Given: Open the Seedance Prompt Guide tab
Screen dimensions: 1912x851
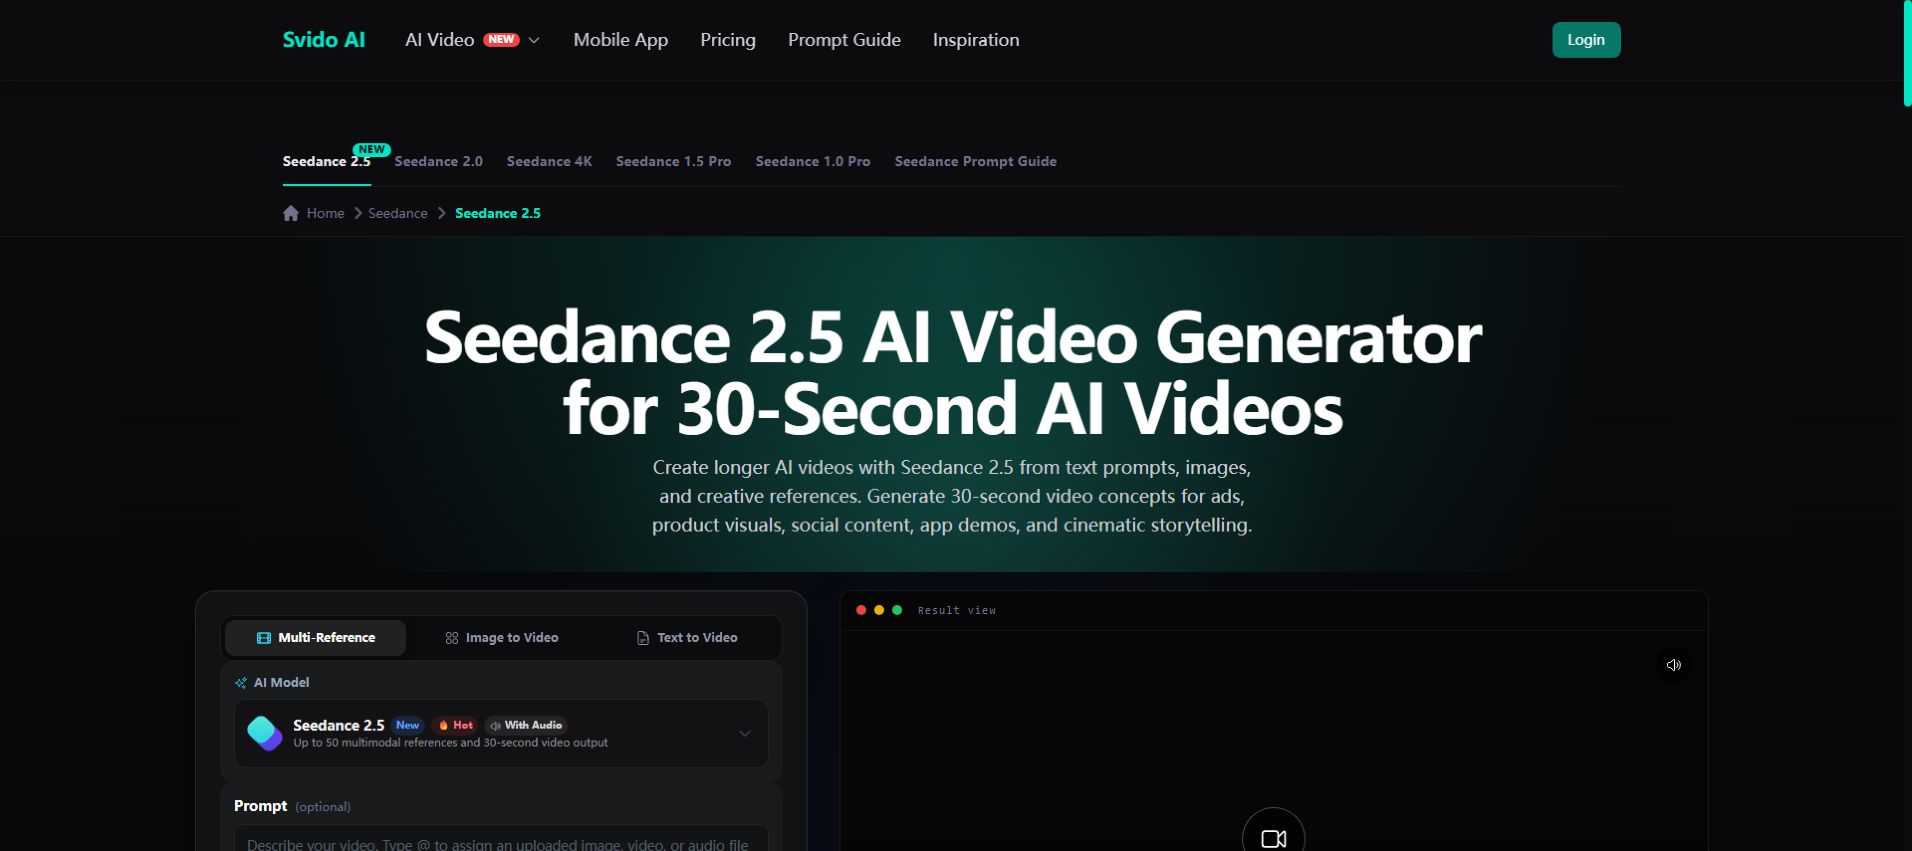Looking at the screenshot, I should (x=975, y=161).
